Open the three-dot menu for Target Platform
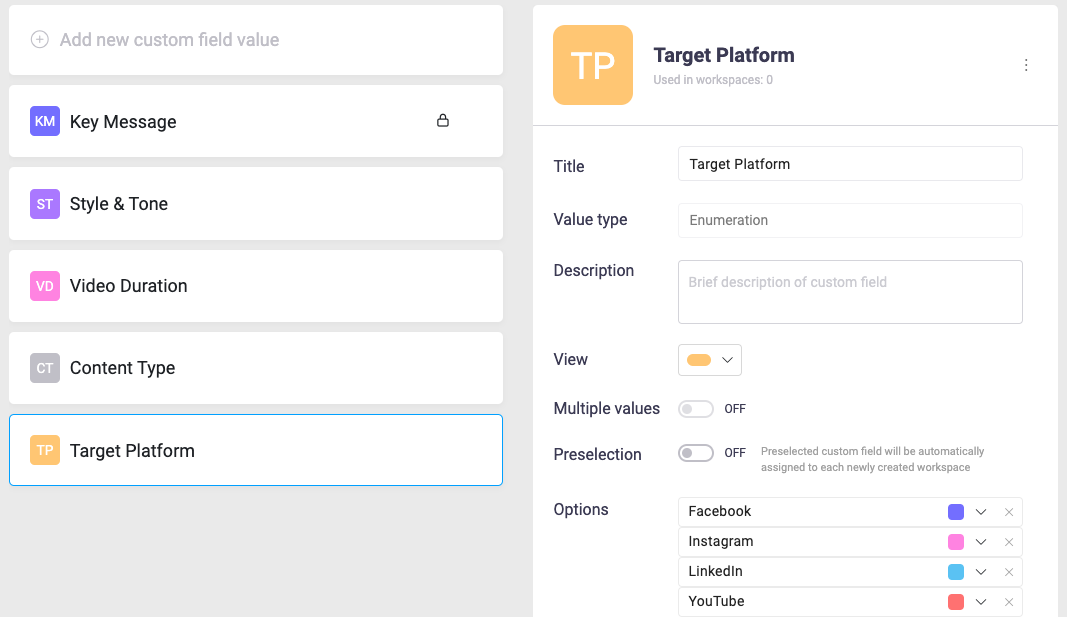The width and height of the screenshot is (1067, 617). pos(1026,65)
